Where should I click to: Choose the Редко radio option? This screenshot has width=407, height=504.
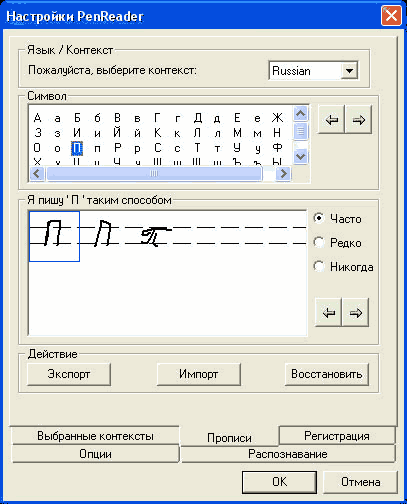click(x=337, y=243)
